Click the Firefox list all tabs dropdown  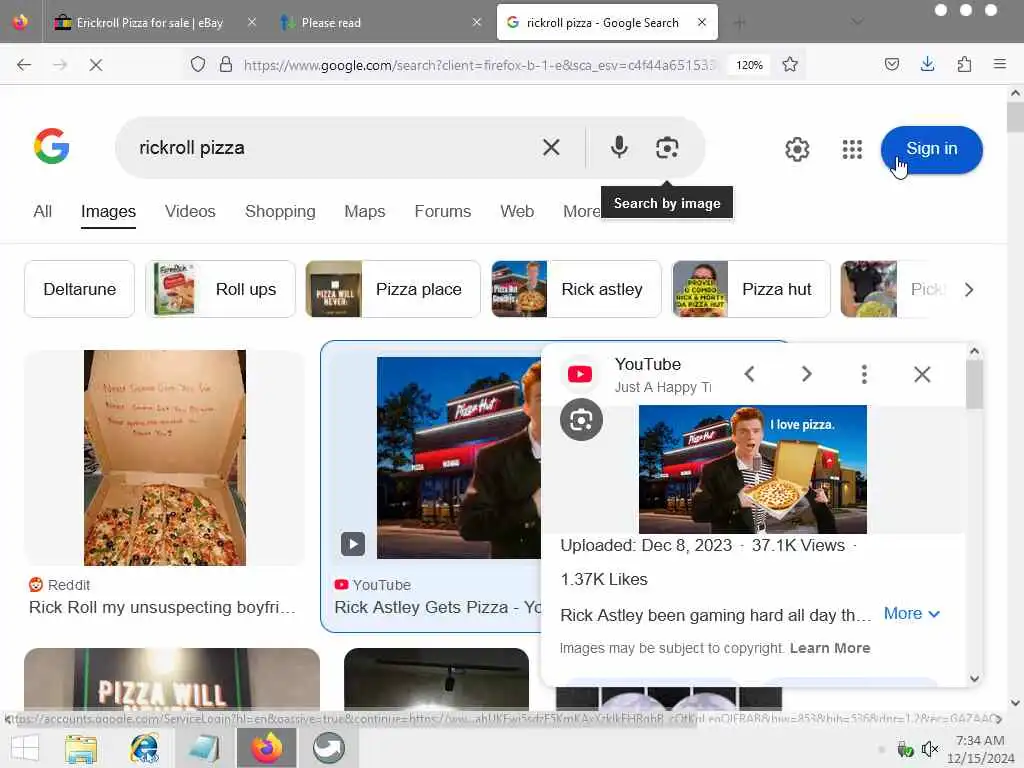click(857, 22)
